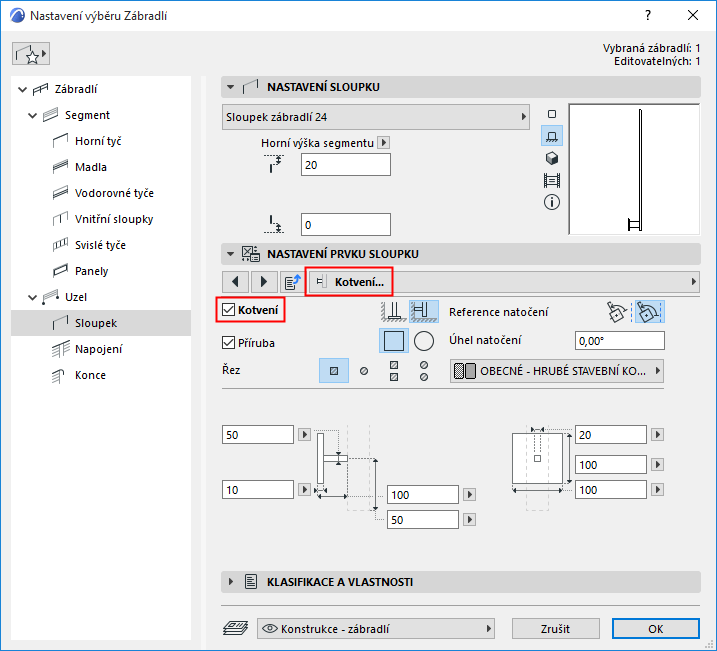
Task: Click bottom offset field showing 0
Action: [x=346, y=224]
